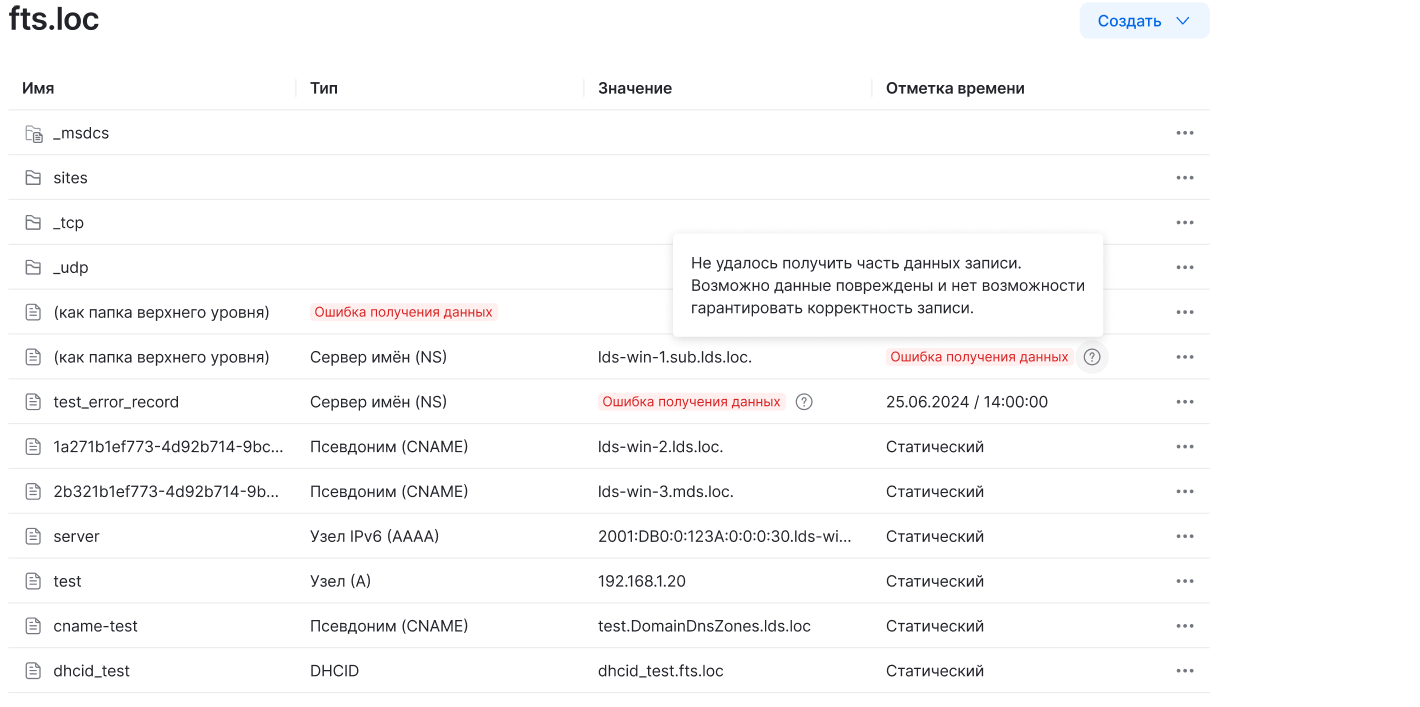The image size is (1420, 707).
Task: Click the Создать button
Action: coord(1130,20)
